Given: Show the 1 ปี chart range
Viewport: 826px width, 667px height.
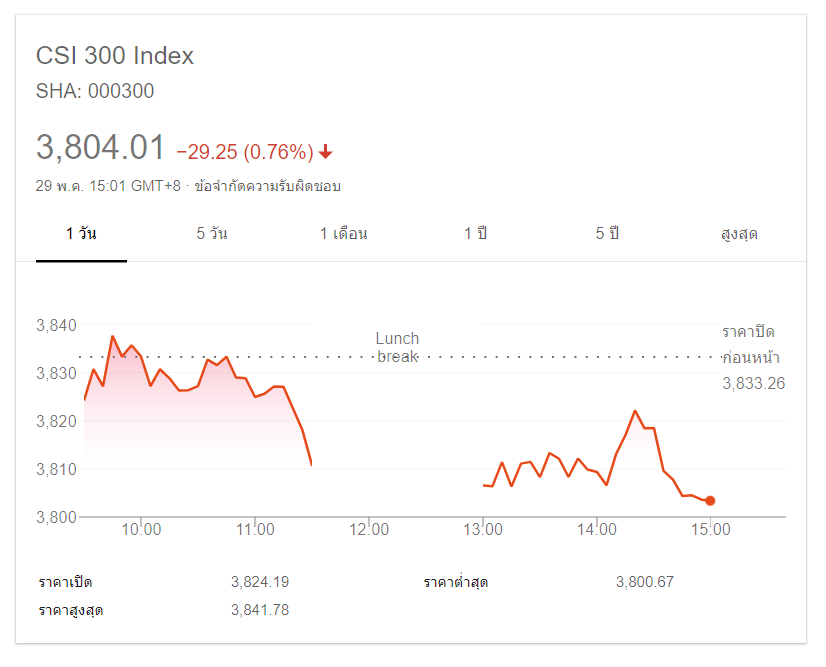Looking at the screenshot, I should pyautogui.click(x=475, y=234).
